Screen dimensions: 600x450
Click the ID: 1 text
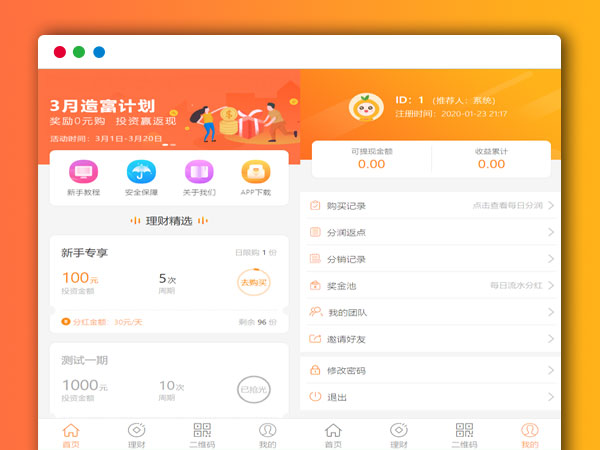point(409,100)
